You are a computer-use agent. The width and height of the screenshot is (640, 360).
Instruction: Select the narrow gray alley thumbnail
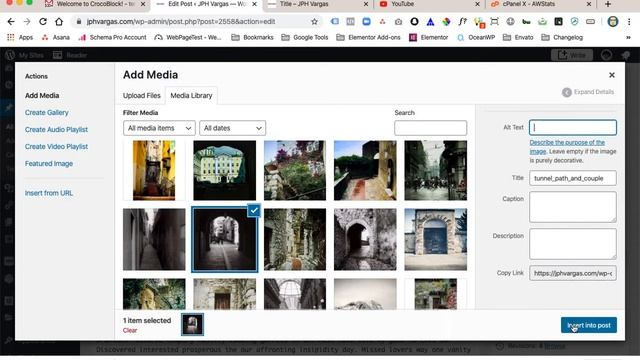click(154, 240)
